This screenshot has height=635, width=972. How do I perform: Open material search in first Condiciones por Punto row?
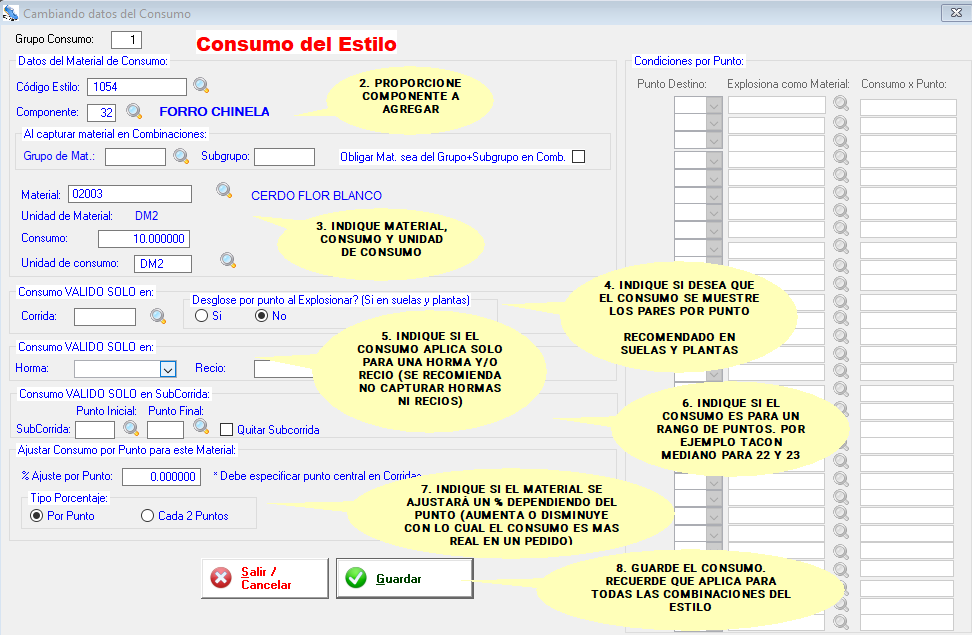tap(841, 103)
